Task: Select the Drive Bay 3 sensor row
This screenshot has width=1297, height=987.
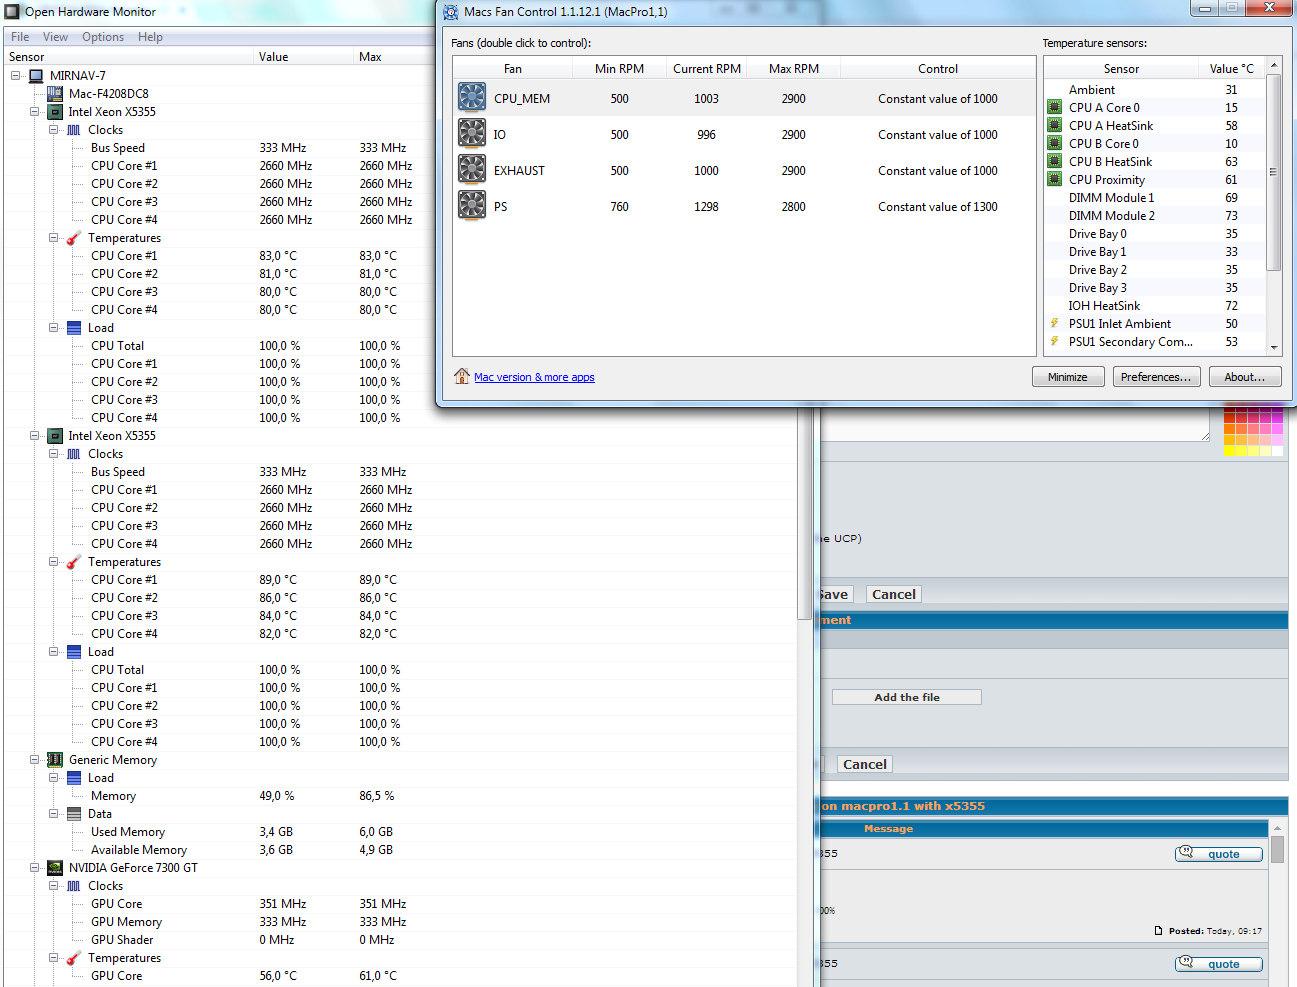Action: point(1155,288)
